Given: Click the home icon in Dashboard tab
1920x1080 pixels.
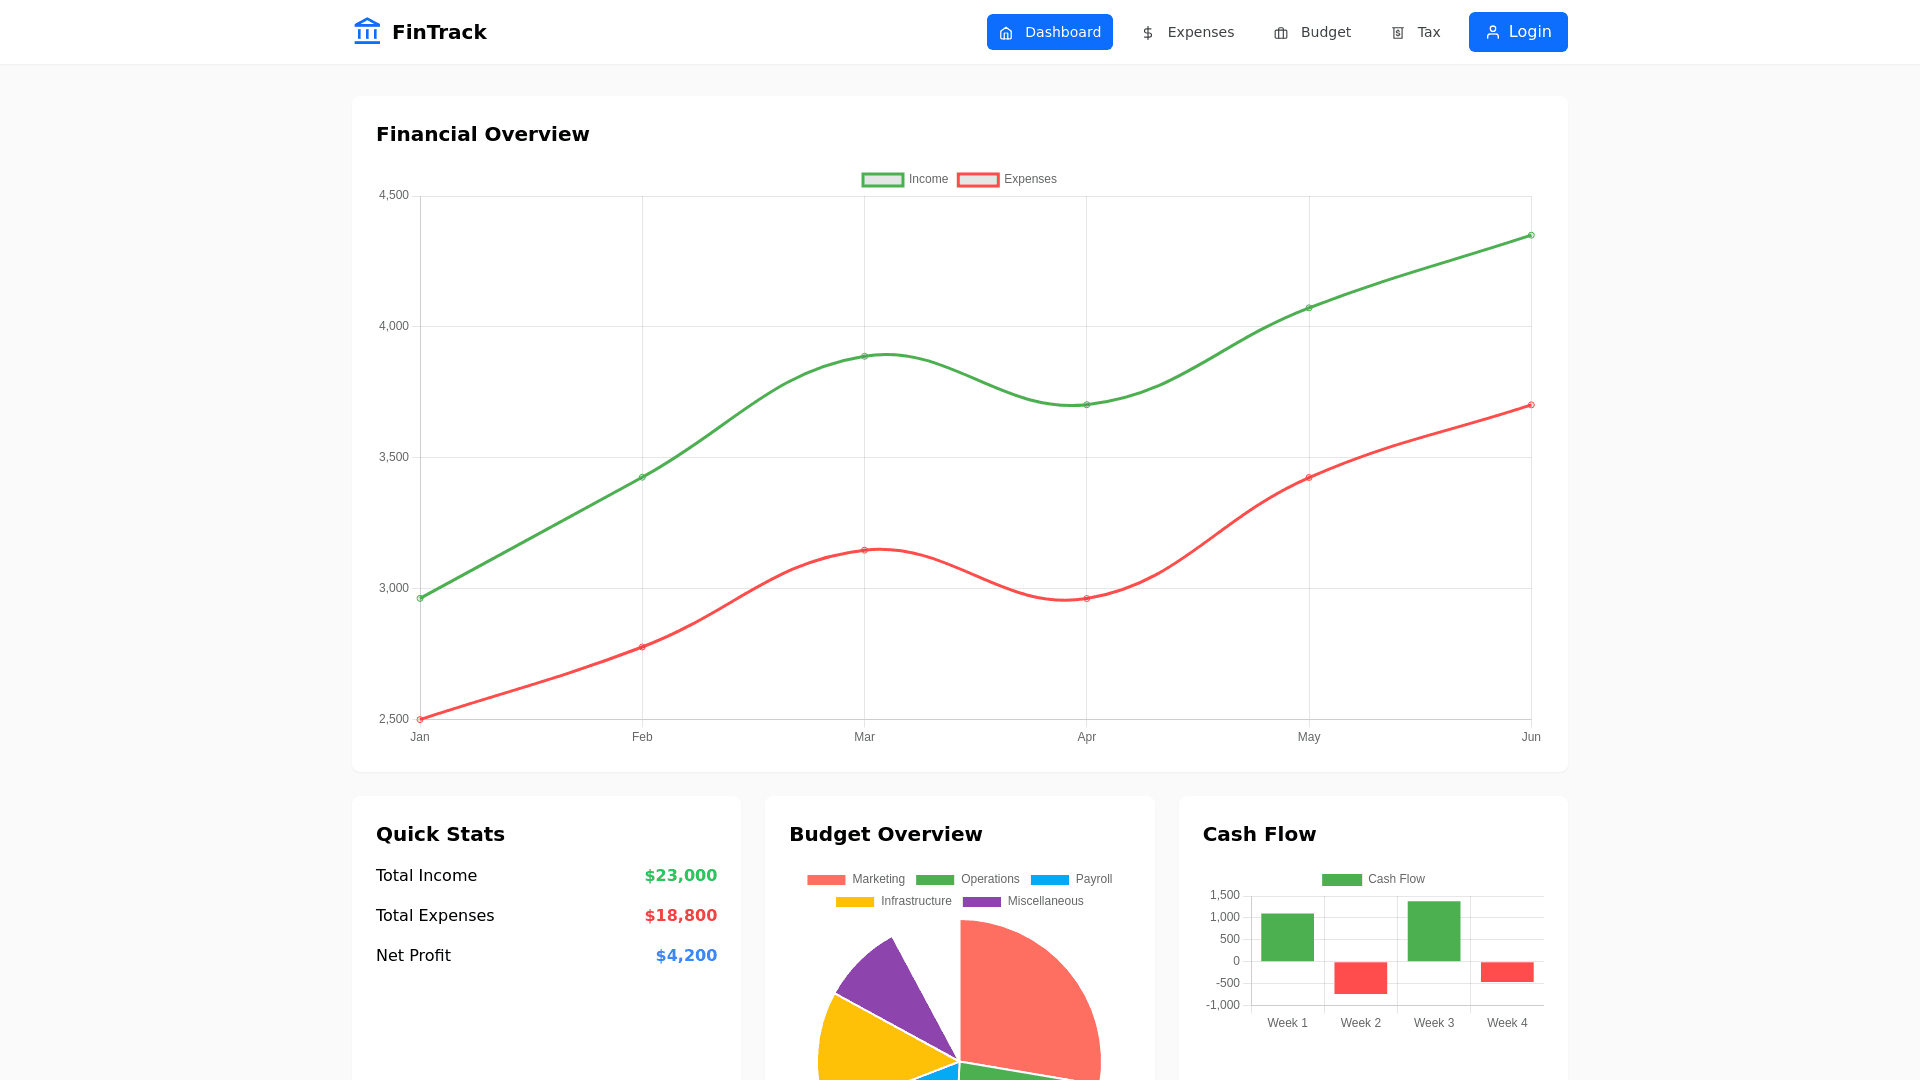Looking at the screenshot, I should (1006, 33).
